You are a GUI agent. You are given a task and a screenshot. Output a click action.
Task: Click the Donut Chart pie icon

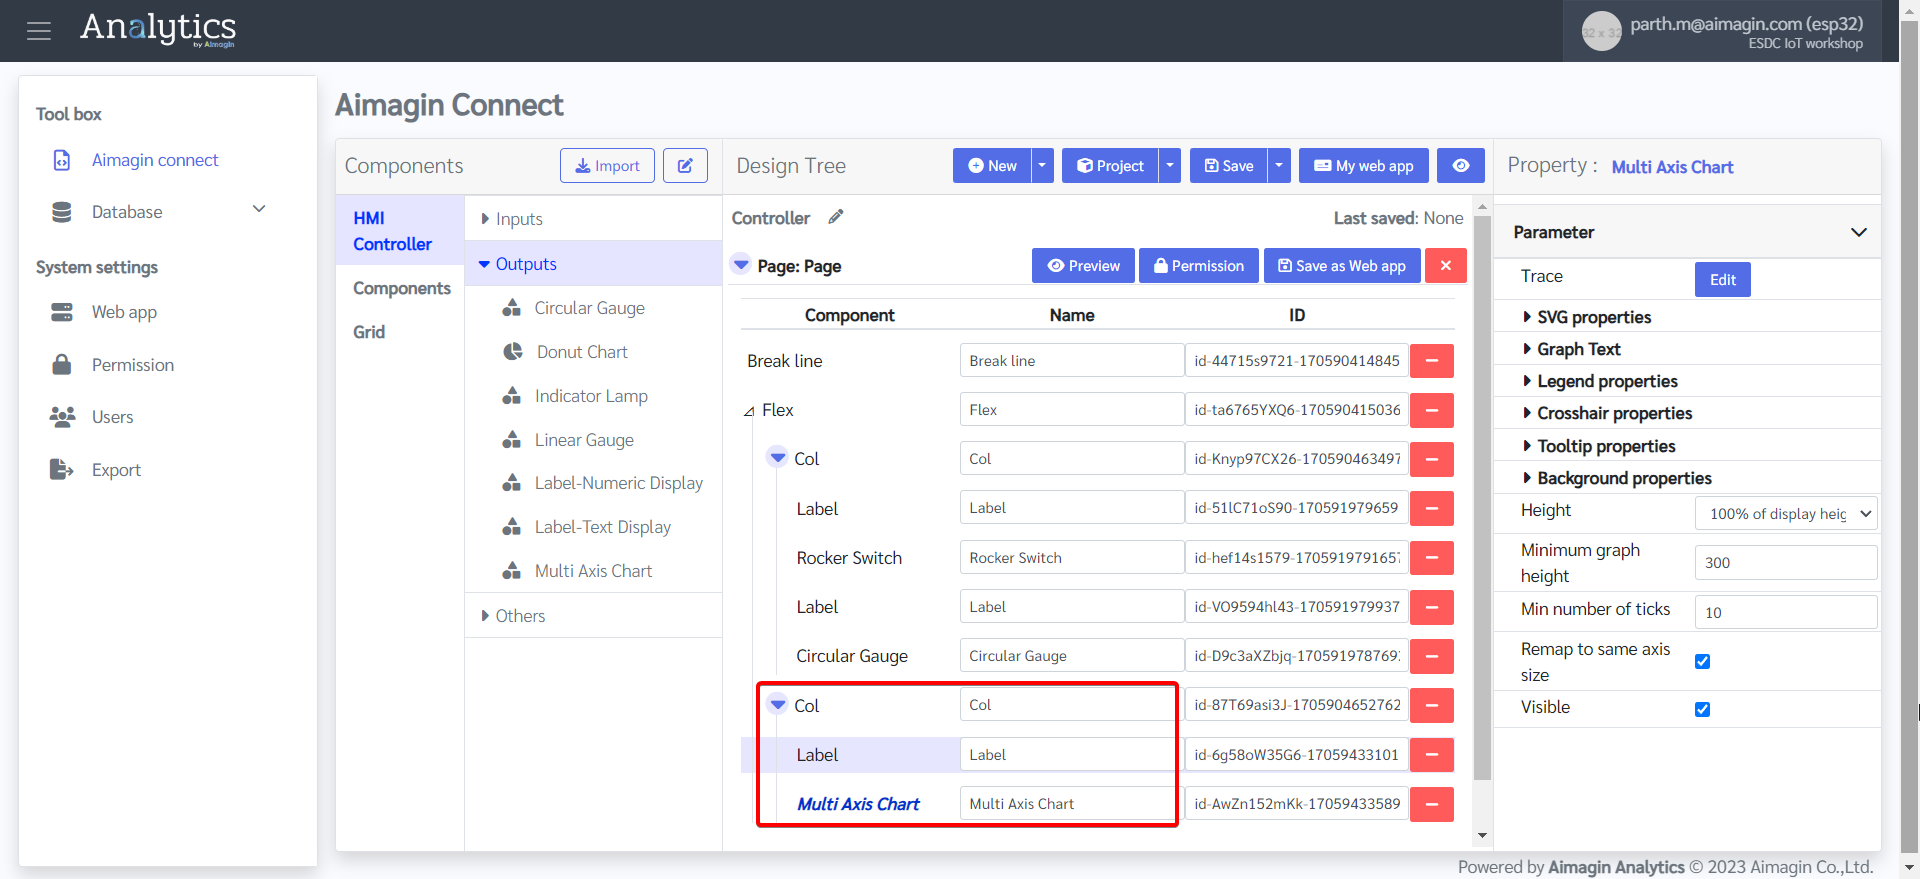tap(513, 352)
